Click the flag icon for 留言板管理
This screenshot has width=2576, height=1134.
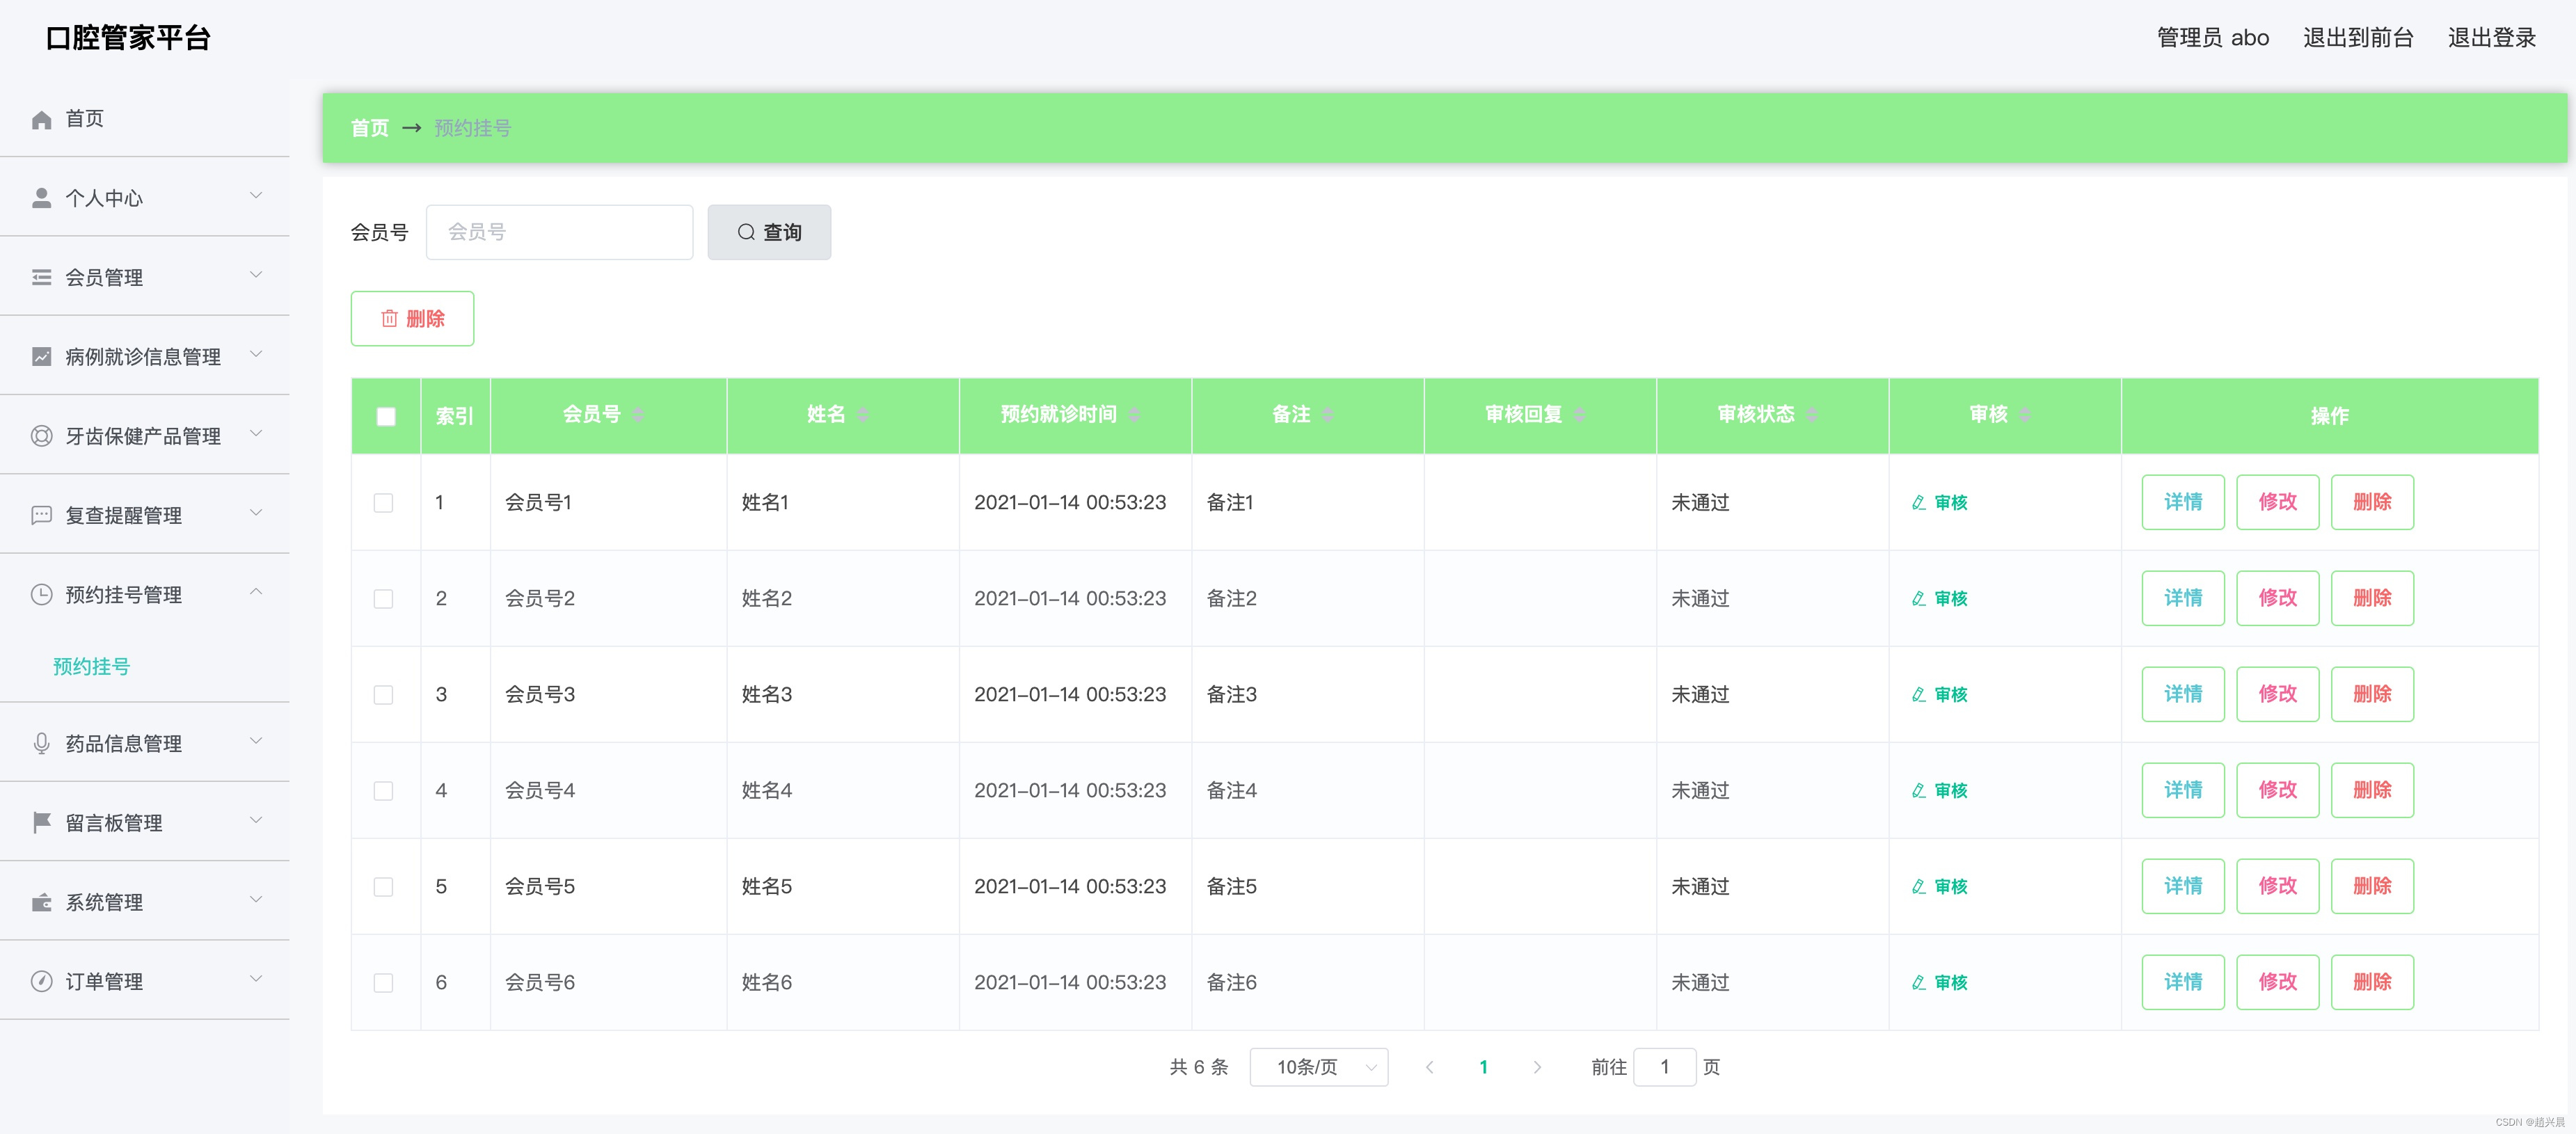coord(41,822)
